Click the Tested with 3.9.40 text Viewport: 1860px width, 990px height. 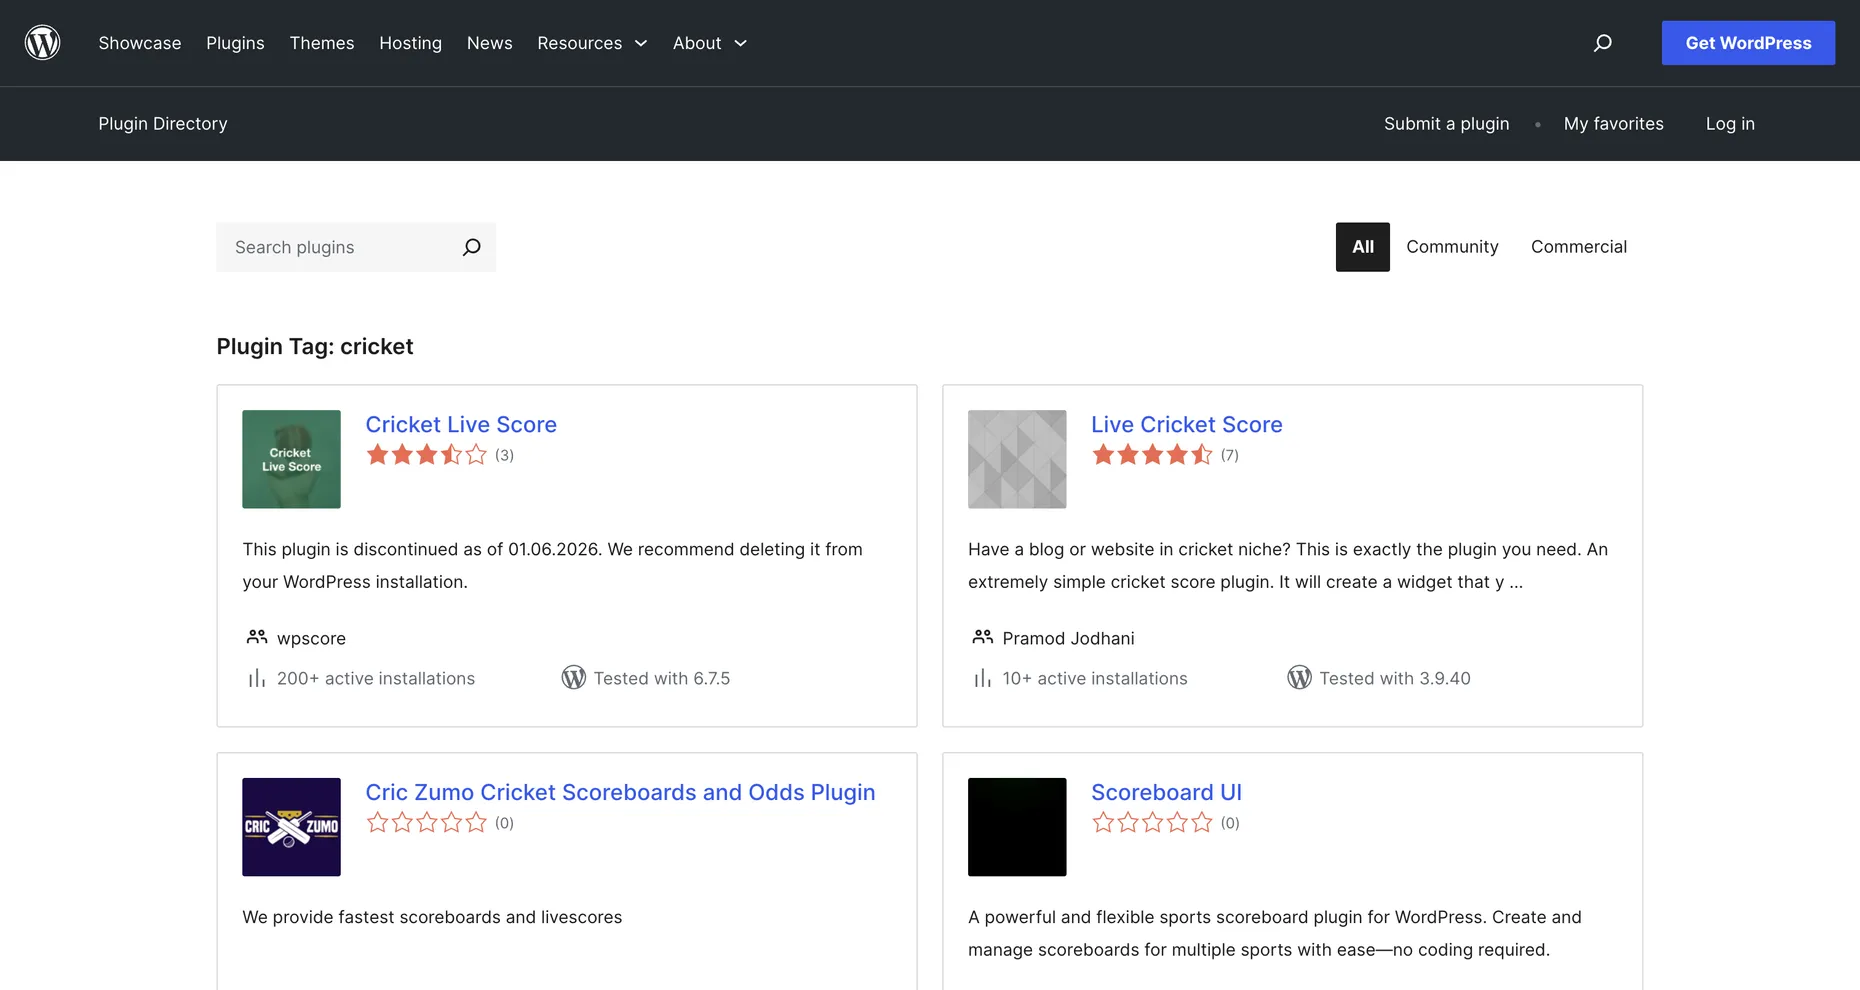point(1395,678)
